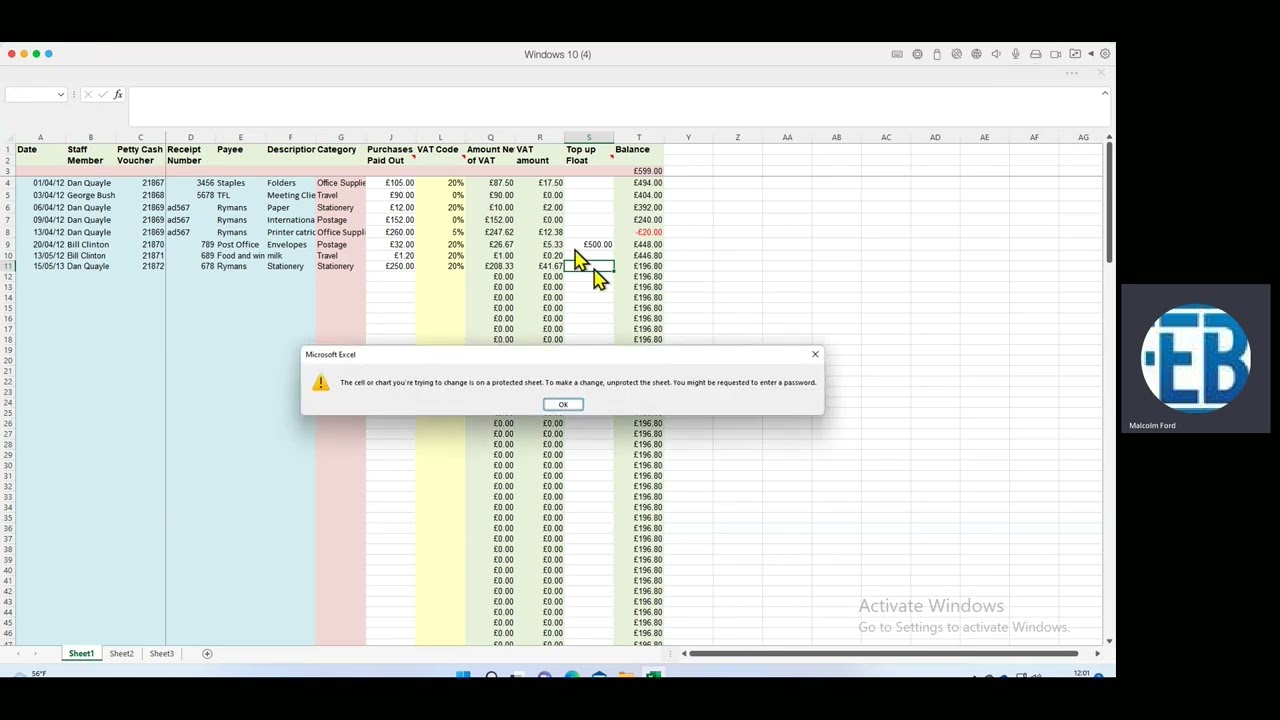
Task: Click the formula bar cancel X icon
Action: 88,94
